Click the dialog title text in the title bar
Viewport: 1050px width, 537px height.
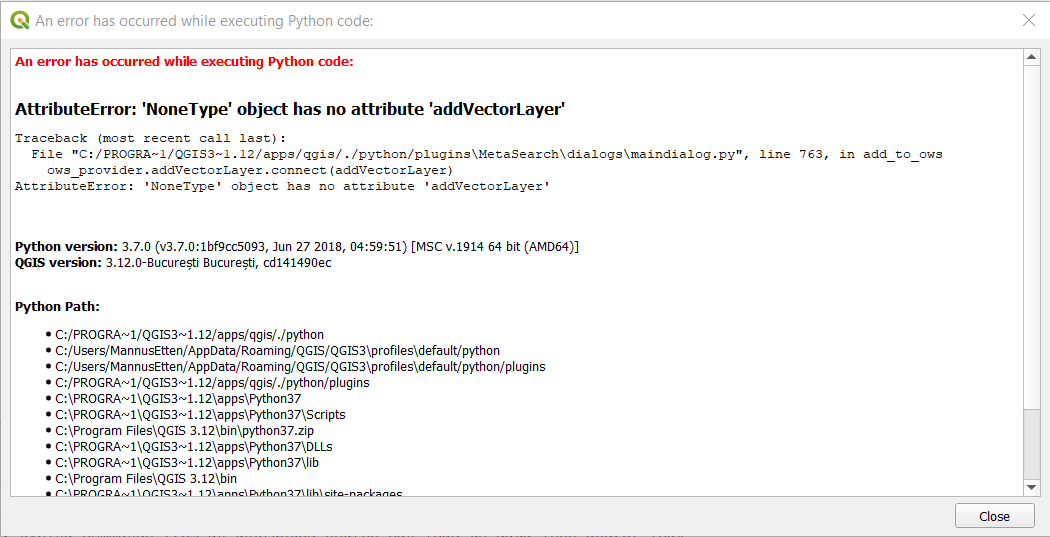click(x=204, y=21)
